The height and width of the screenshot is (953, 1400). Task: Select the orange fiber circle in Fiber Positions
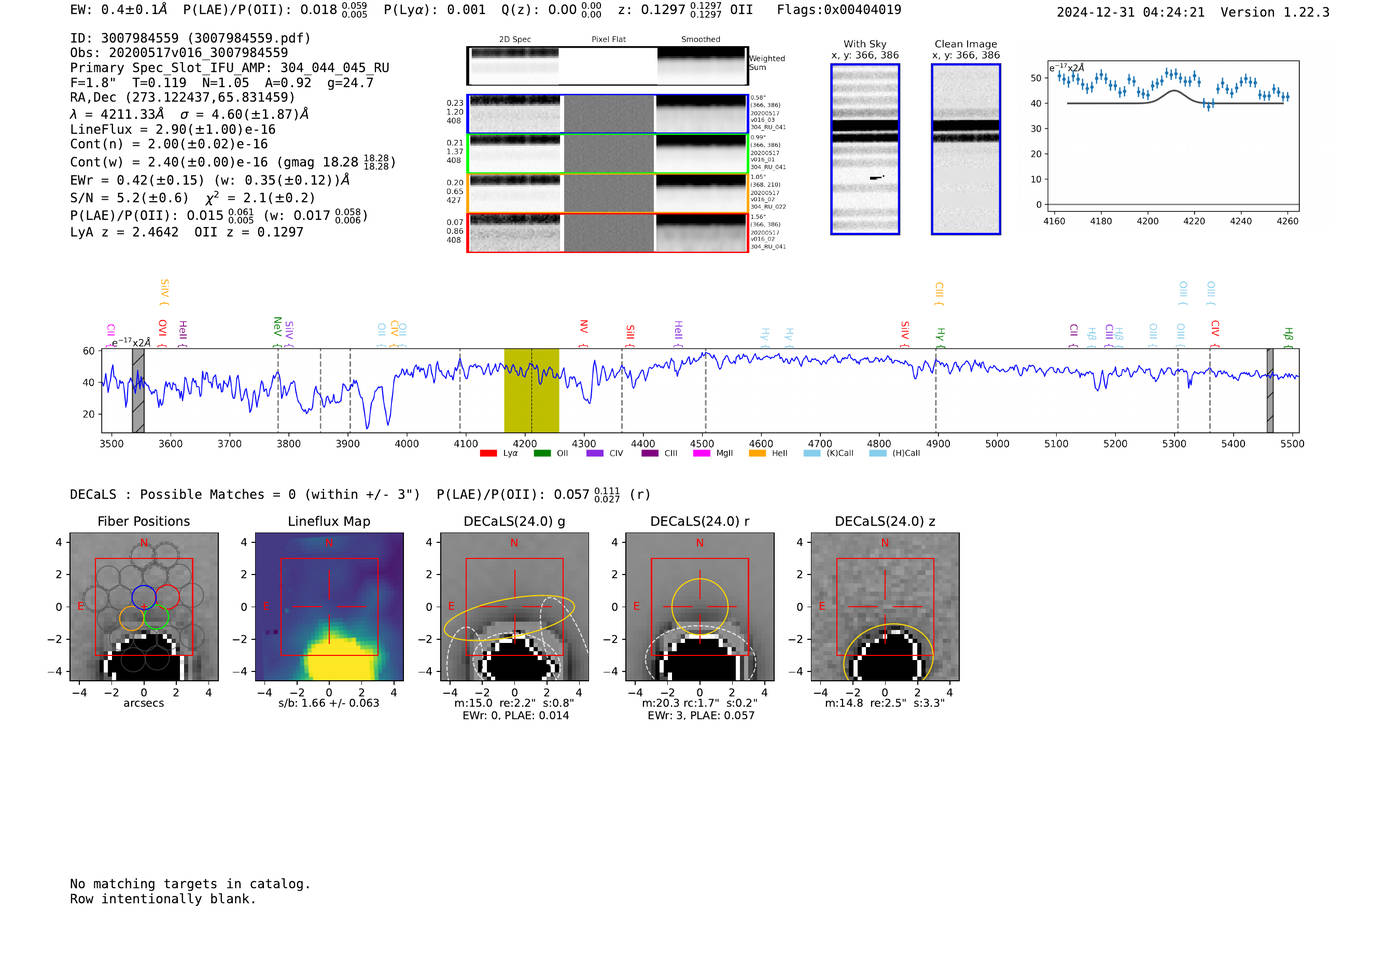point(132,618)
